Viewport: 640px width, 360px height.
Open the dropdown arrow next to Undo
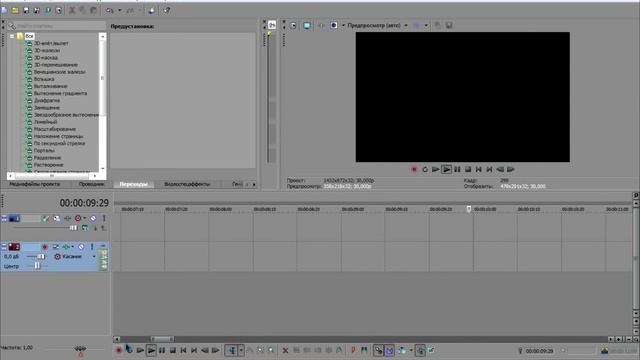[x=120, y=10]
